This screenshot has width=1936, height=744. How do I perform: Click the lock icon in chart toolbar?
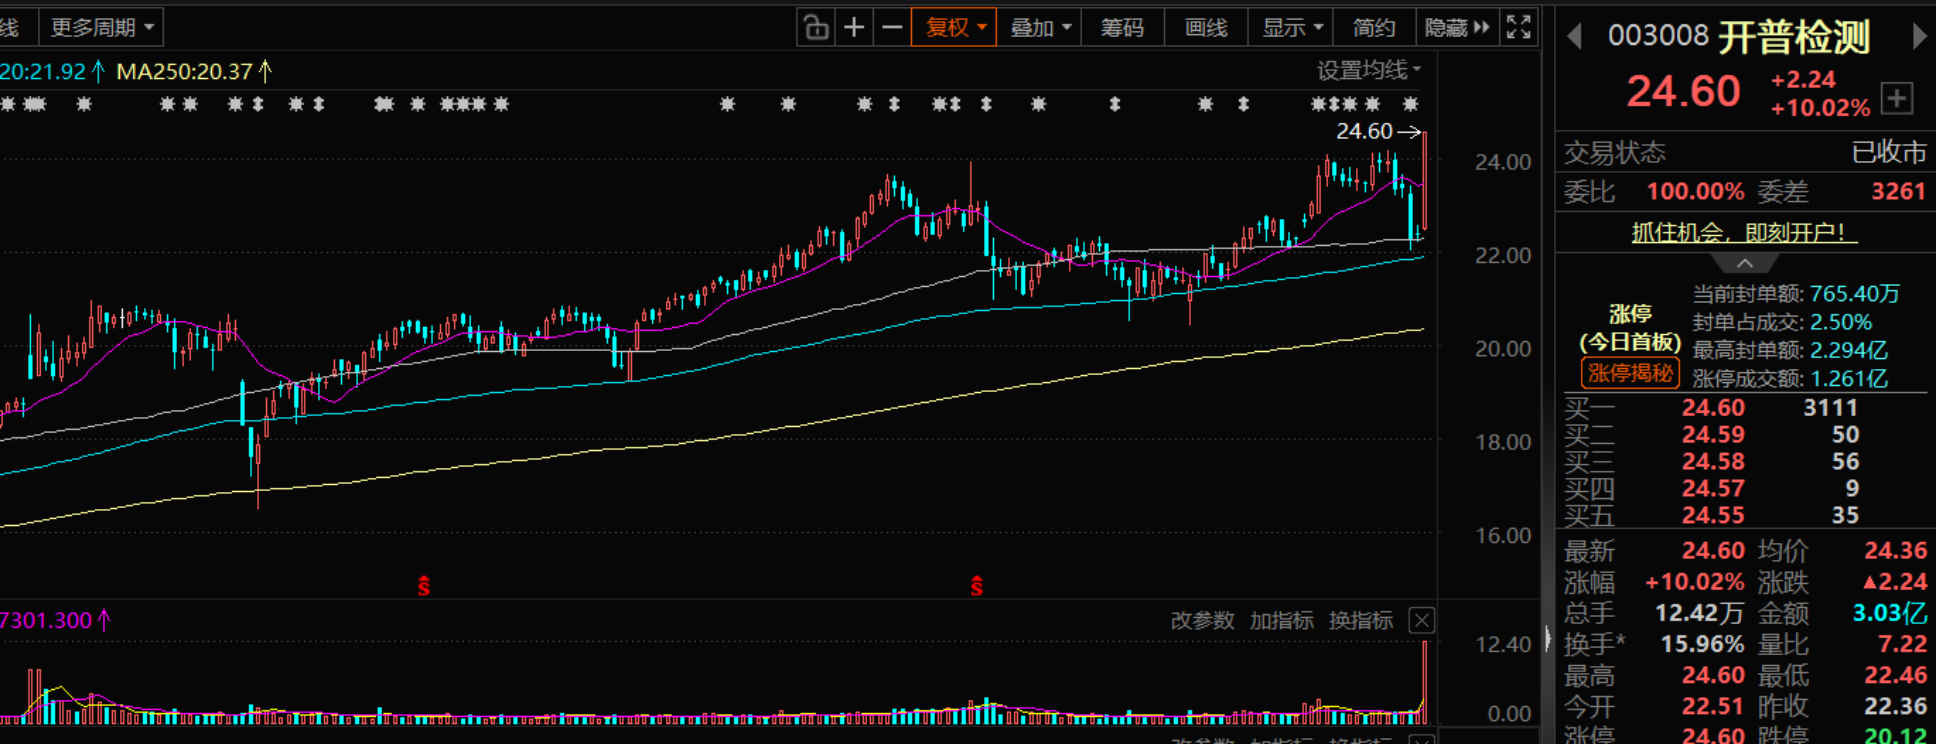point(816,27)
